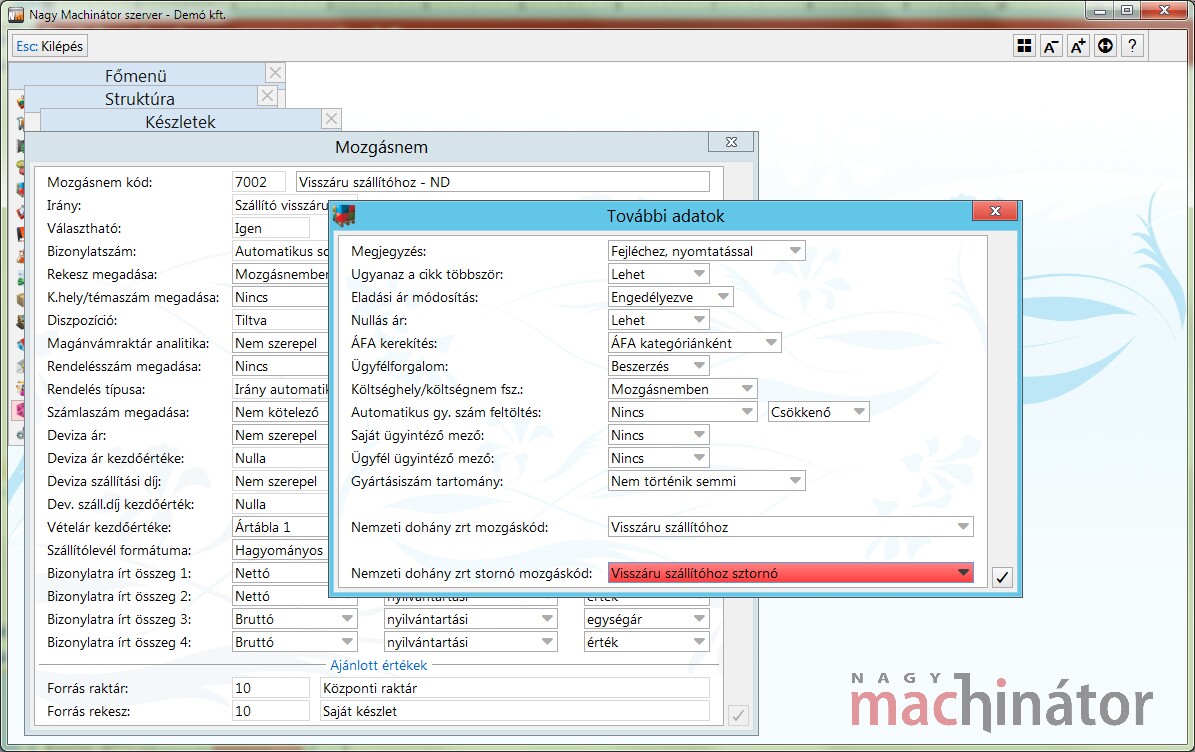Viewport: 1195px width, 752px height.
Task: Switch to the Készletek tab
Action: (x=181, y=121)
